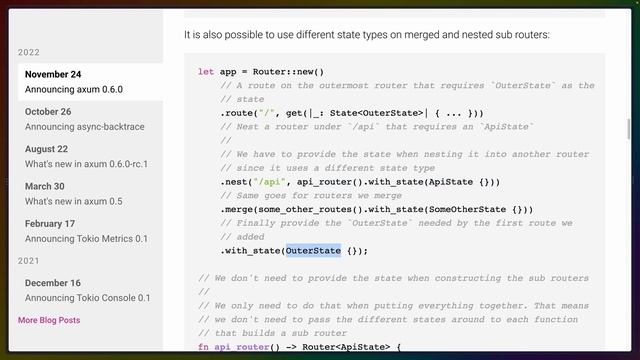Click the 'let app = Router::new()' code line
640x360 pixels.
pos(261,72)
